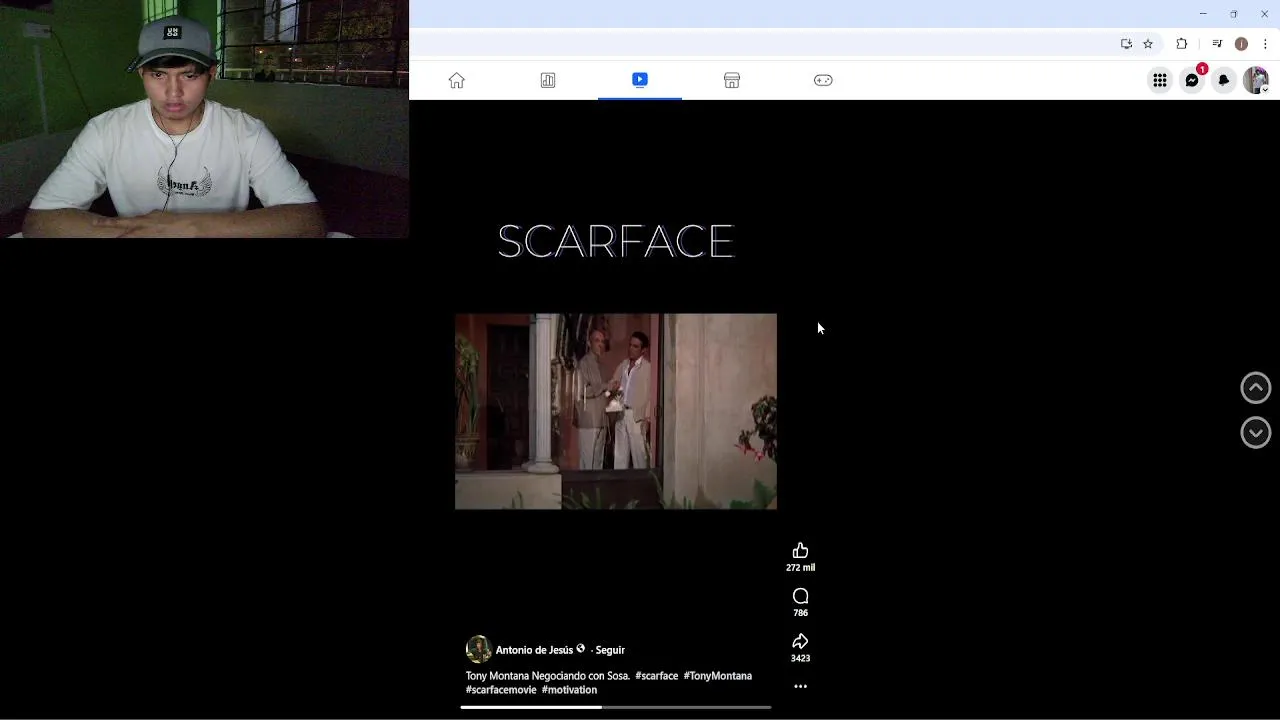The height and width of the screenshot is (720, 1280).
Task: Open the #motivation hashtag
Action: click(x=569, y=690)
